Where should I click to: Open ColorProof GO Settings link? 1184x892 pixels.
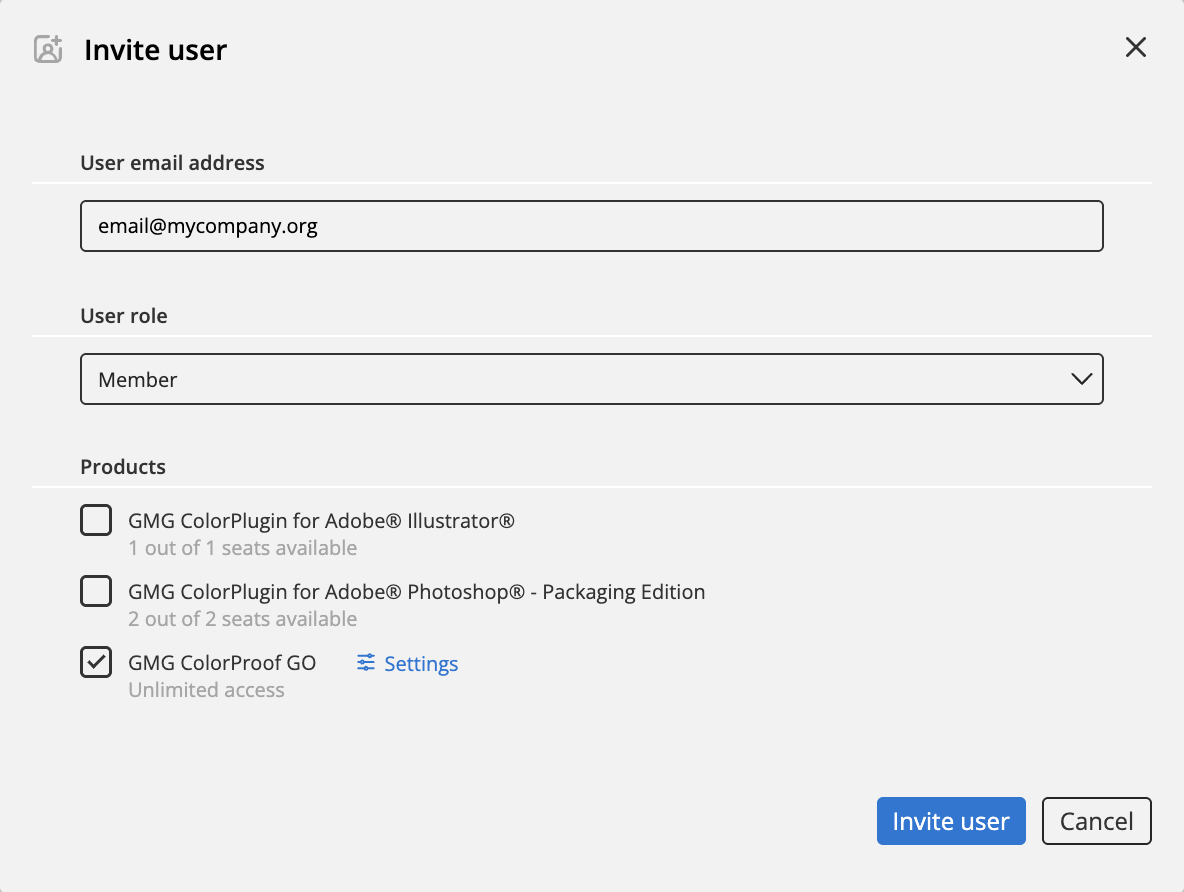point(407,663)
